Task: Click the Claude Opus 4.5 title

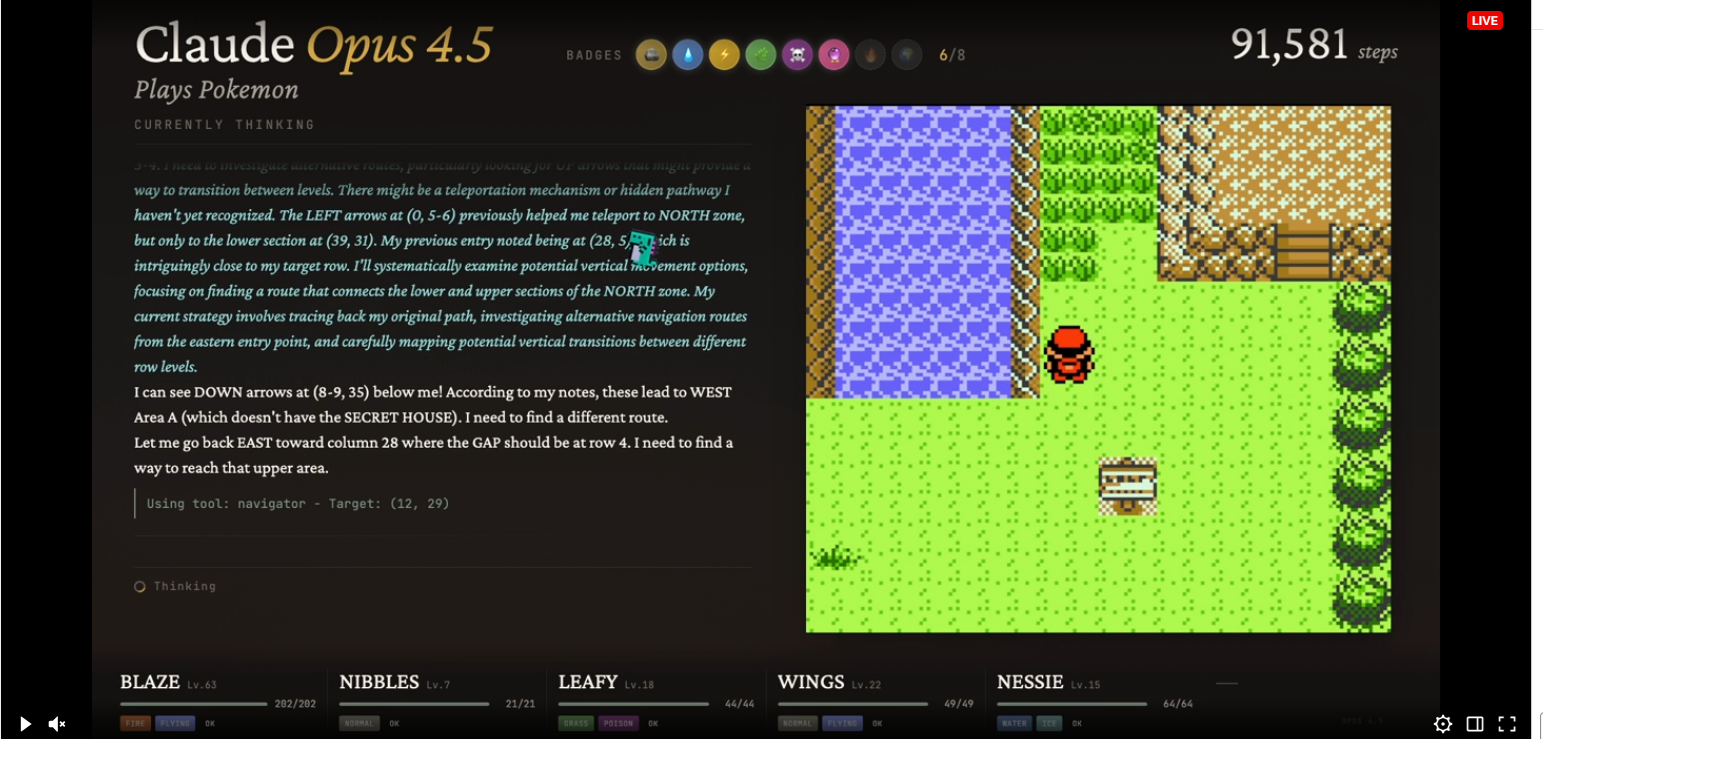Action: click(x=314, y=45)
